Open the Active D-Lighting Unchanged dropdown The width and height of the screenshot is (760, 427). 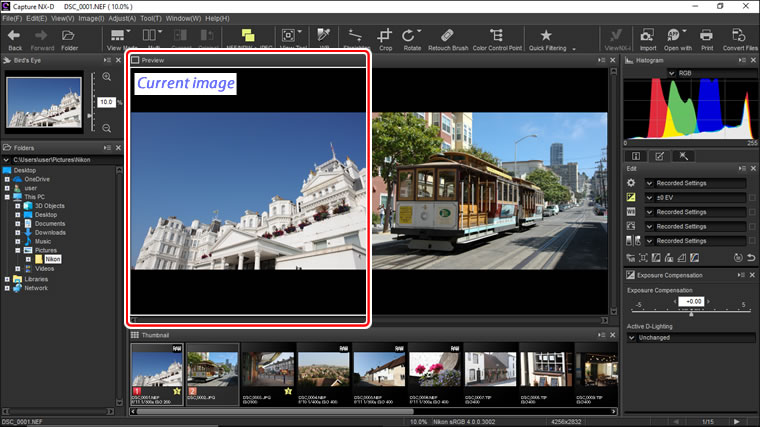[x=691, y=337]
